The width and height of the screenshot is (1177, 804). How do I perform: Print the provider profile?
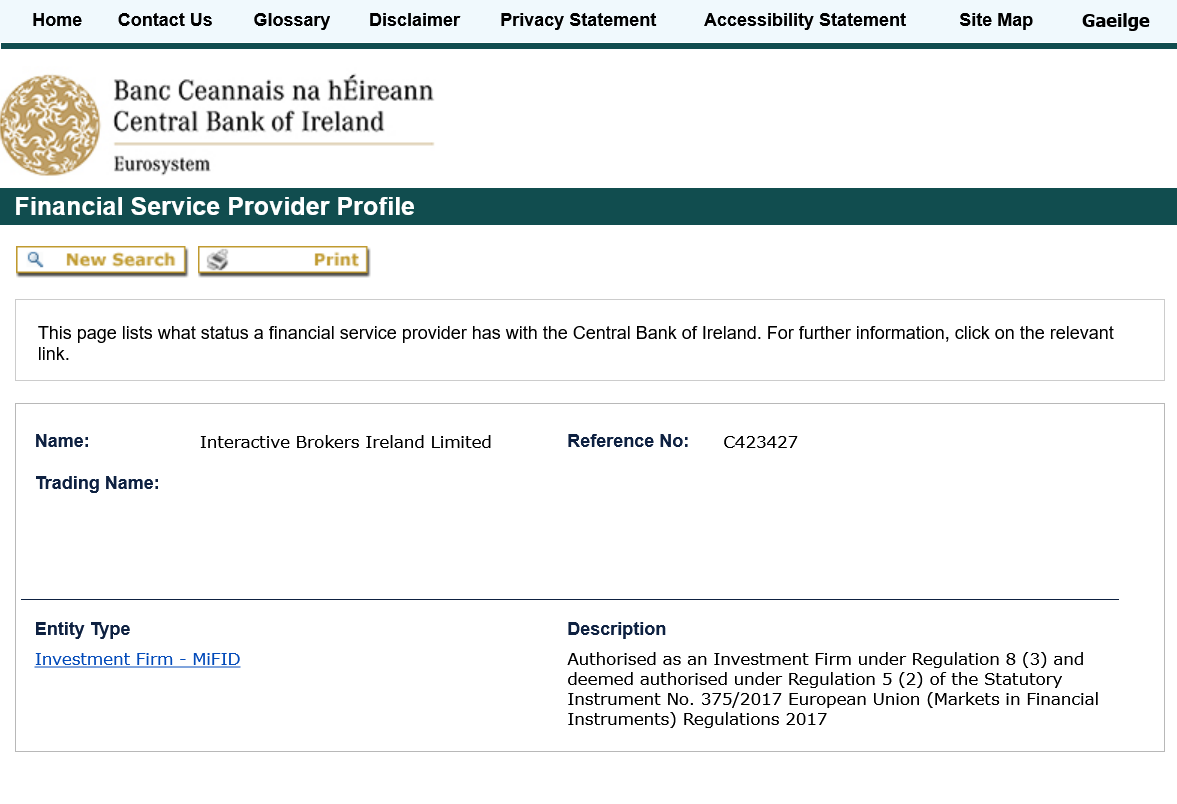tap(284, 260)
